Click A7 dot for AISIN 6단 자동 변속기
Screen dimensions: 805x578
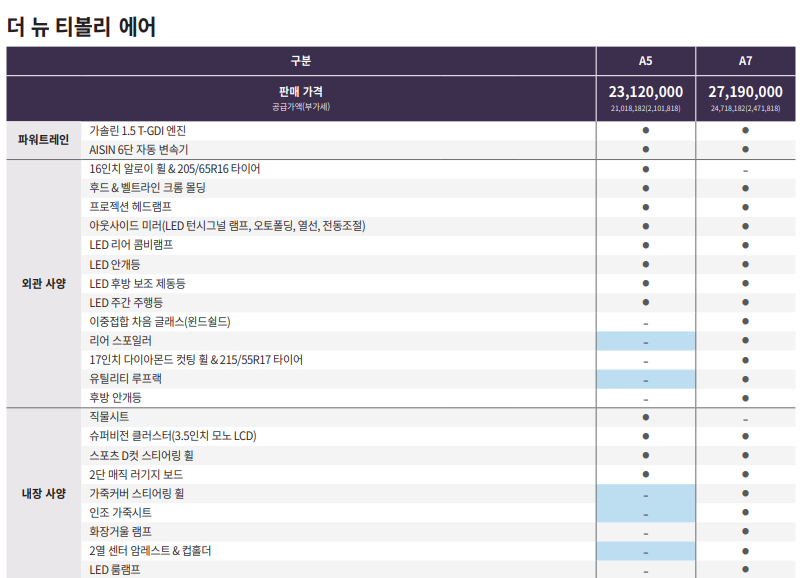click(x=745, y=149)
